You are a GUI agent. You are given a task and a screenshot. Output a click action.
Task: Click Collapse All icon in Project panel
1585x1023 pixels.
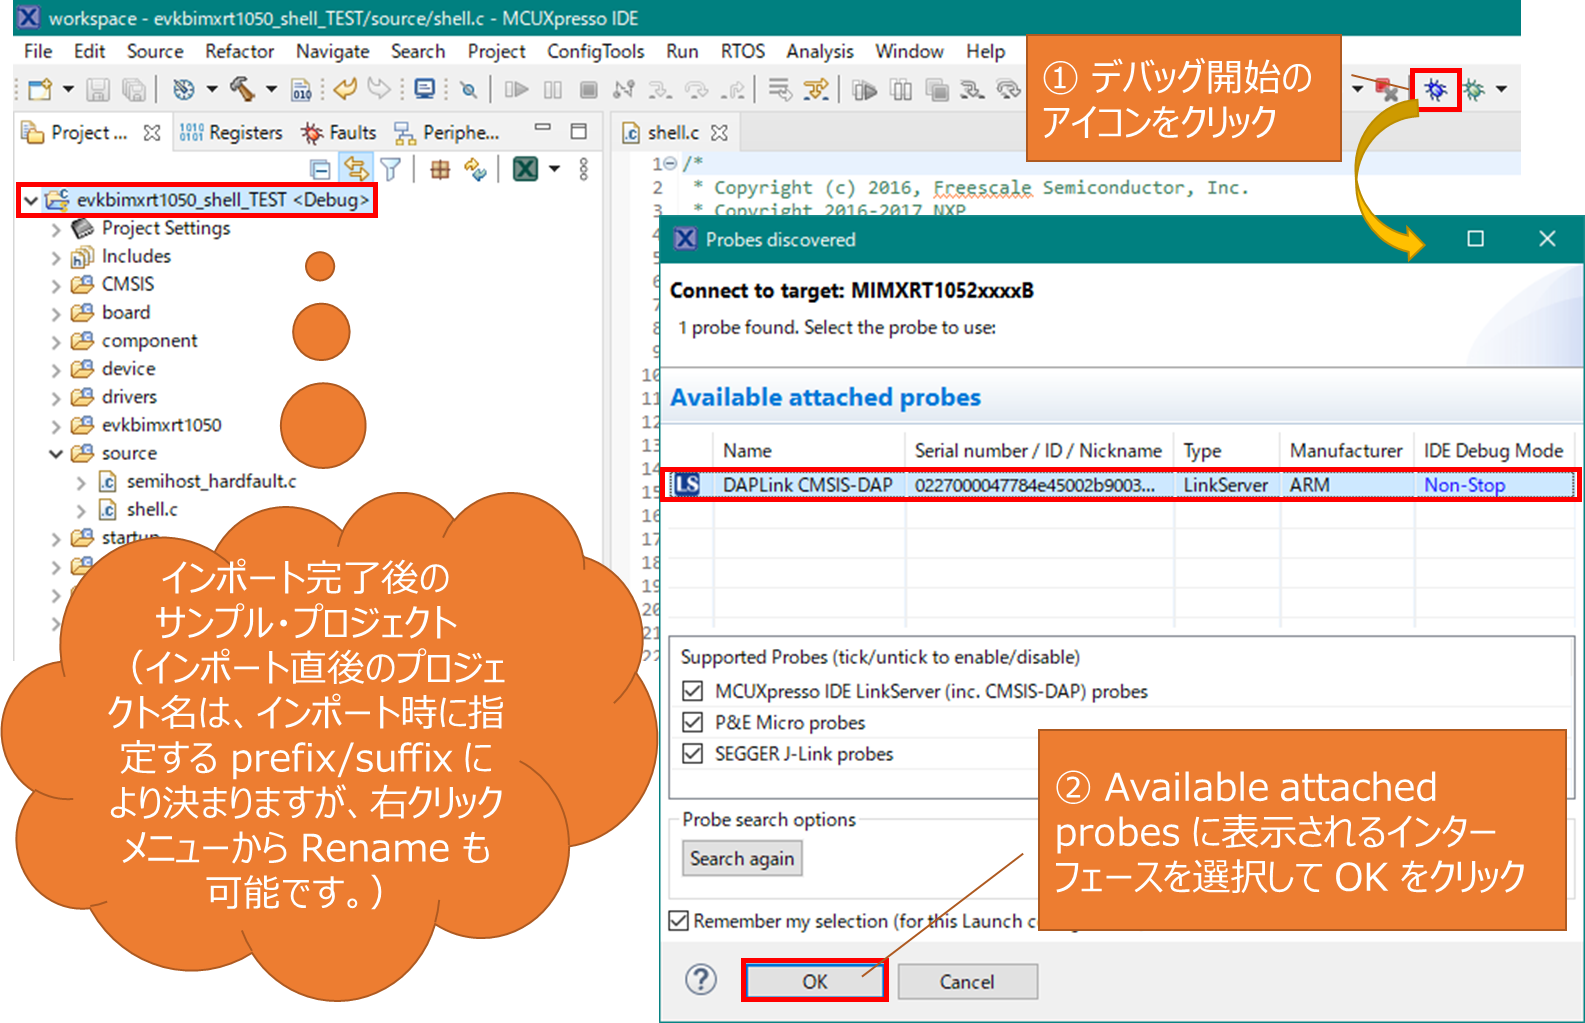click(320, 169)
